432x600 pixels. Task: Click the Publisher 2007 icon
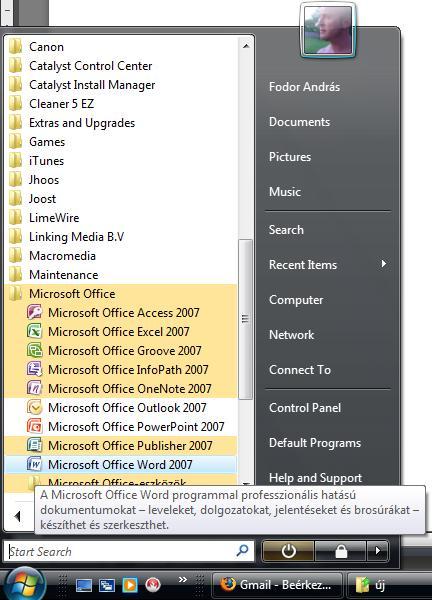coord(34,445)
